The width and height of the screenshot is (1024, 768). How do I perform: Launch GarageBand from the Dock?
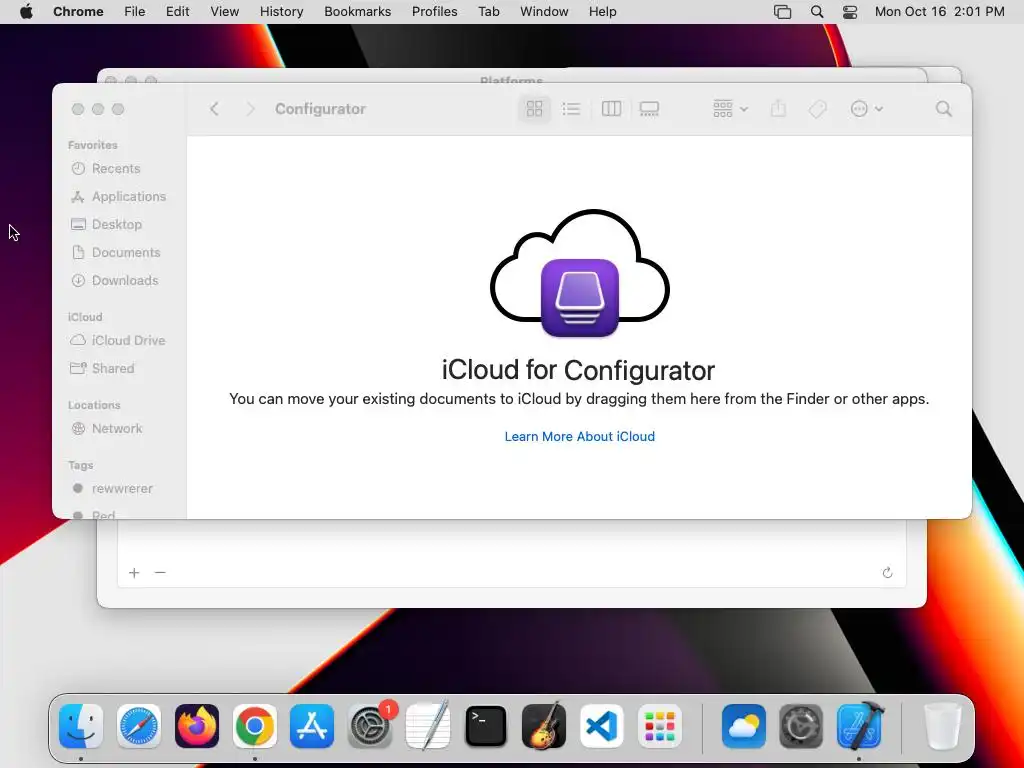click(x=544, y=726)
